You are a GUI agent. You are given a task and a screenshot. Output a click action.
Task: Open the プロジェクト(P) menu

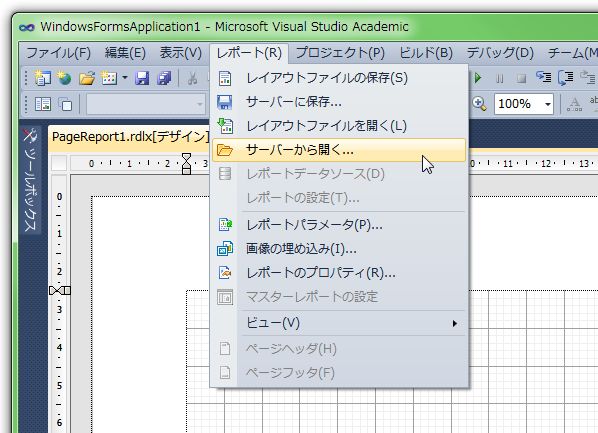coord(340,53)
